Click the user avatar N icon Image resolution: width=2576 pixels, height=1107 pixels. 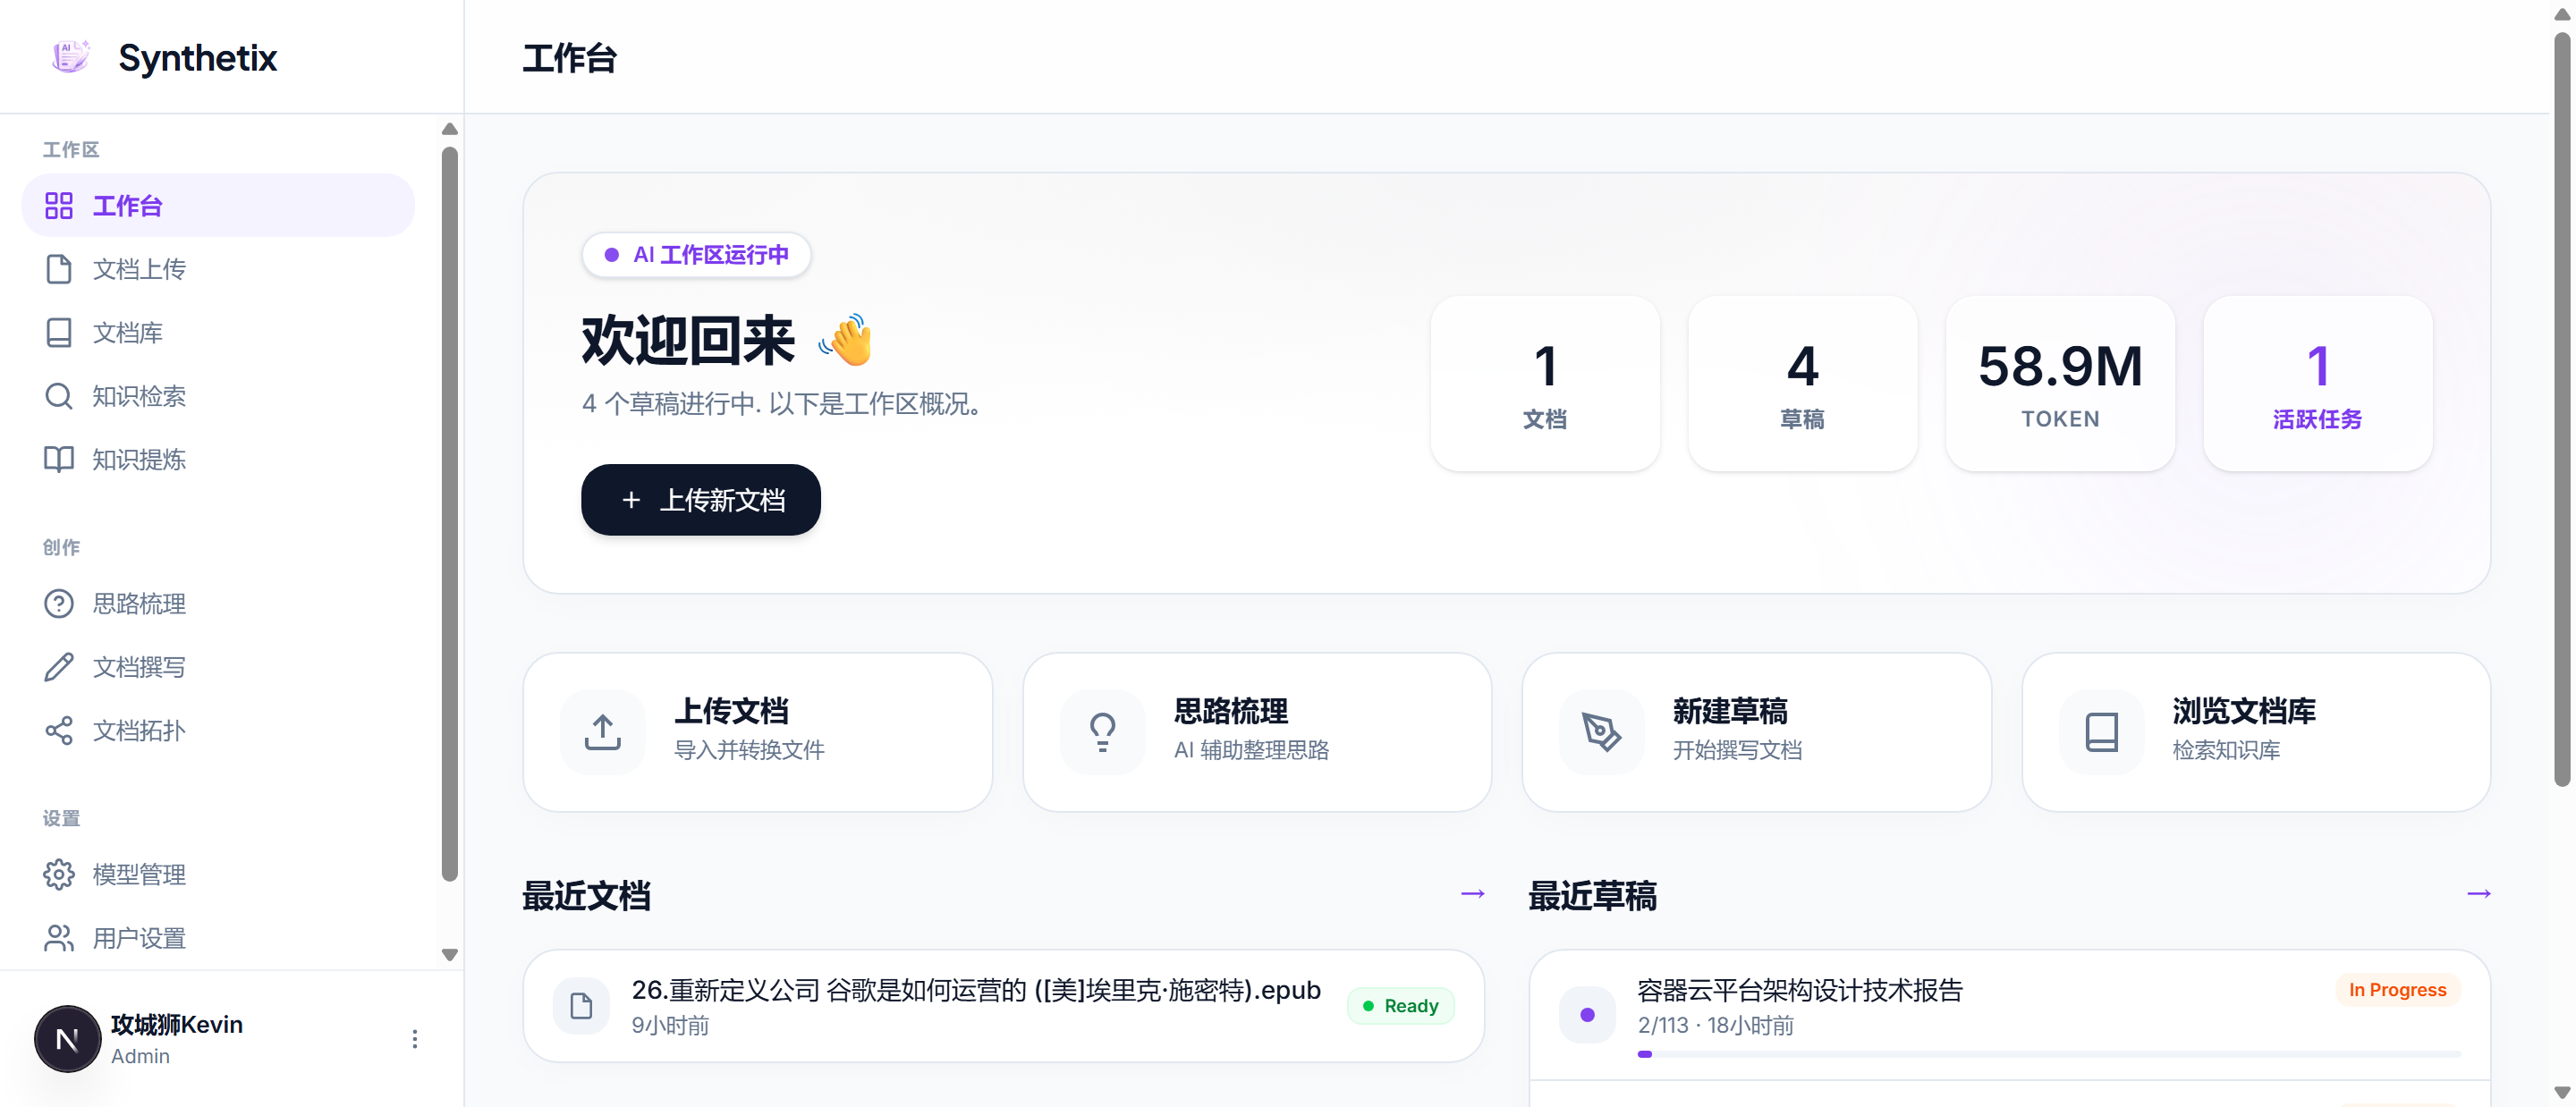coord(67,1039)
